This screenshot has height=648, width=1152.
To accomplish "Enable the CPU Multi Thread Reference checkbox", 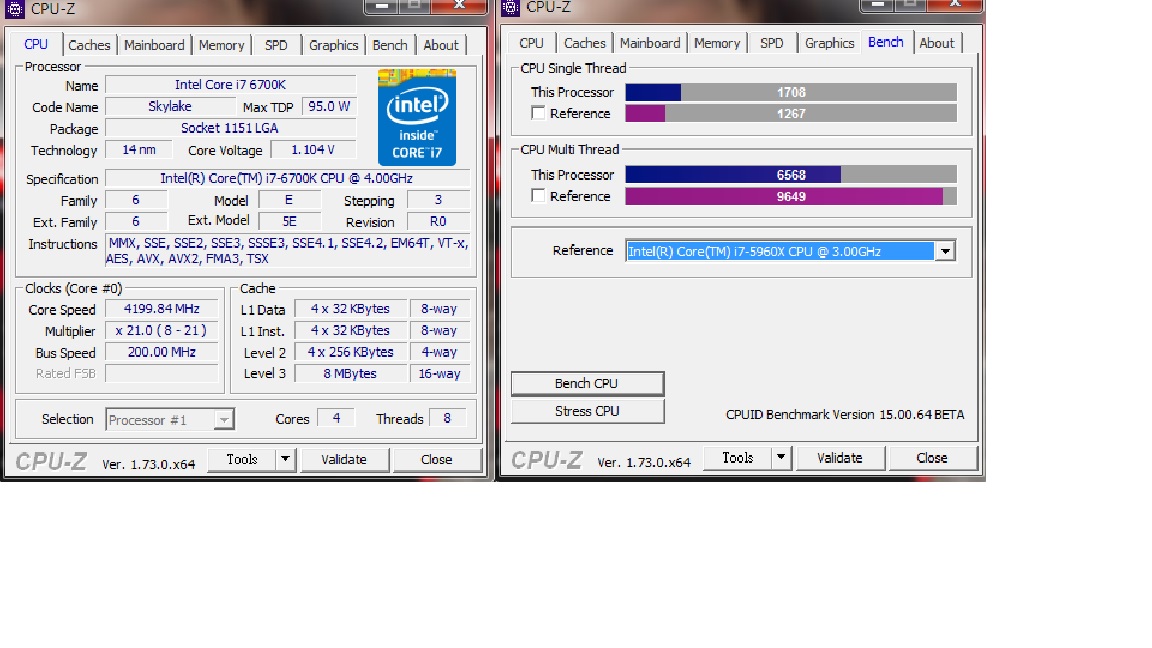I will [x=539, y=196].
